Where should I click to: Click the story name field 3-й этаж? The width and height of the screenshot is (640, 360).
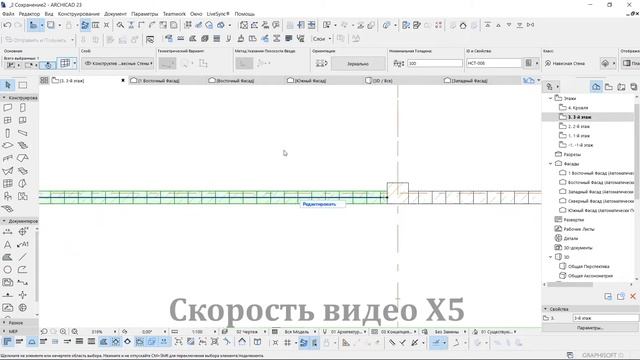point(606,318)
